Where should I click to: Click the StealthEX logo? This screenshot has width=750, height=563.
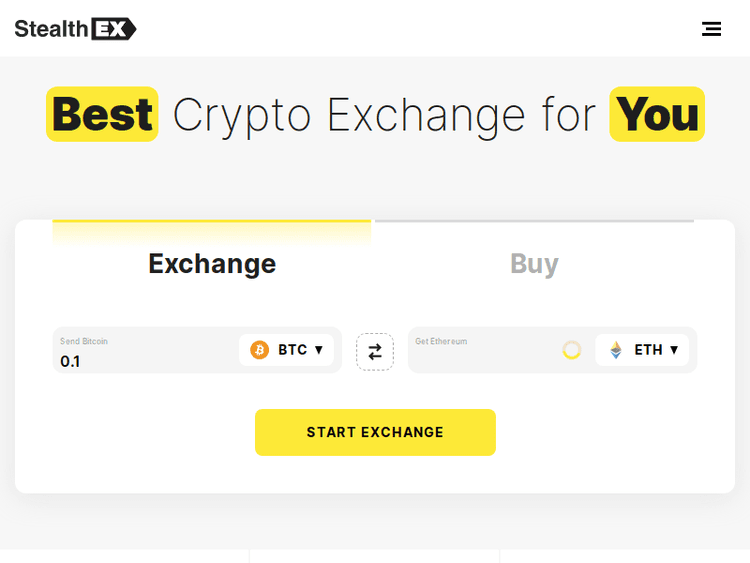tap(75, 29)
